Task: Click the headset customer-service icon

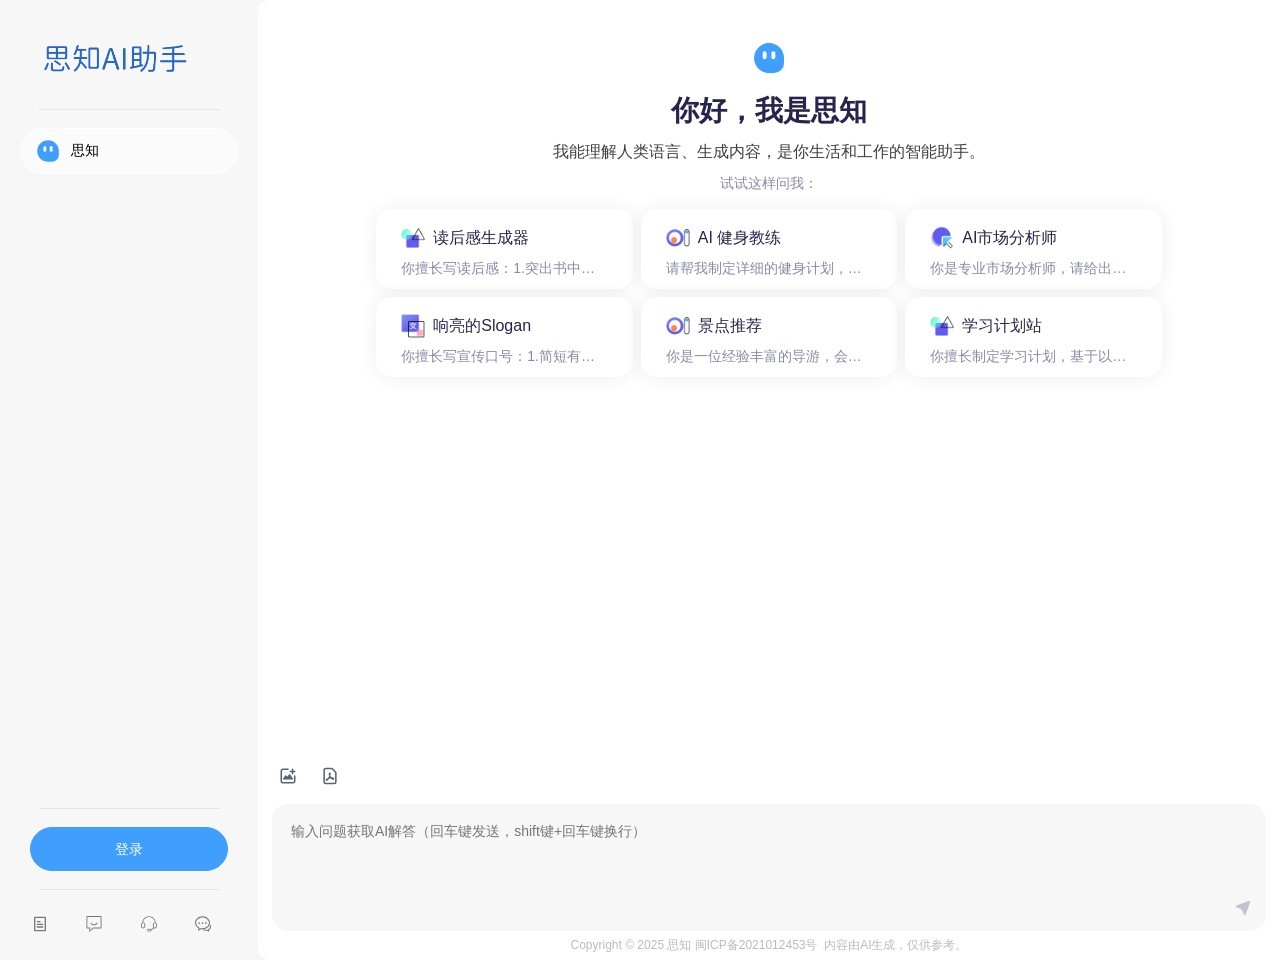Action: (x=148, y=924)
